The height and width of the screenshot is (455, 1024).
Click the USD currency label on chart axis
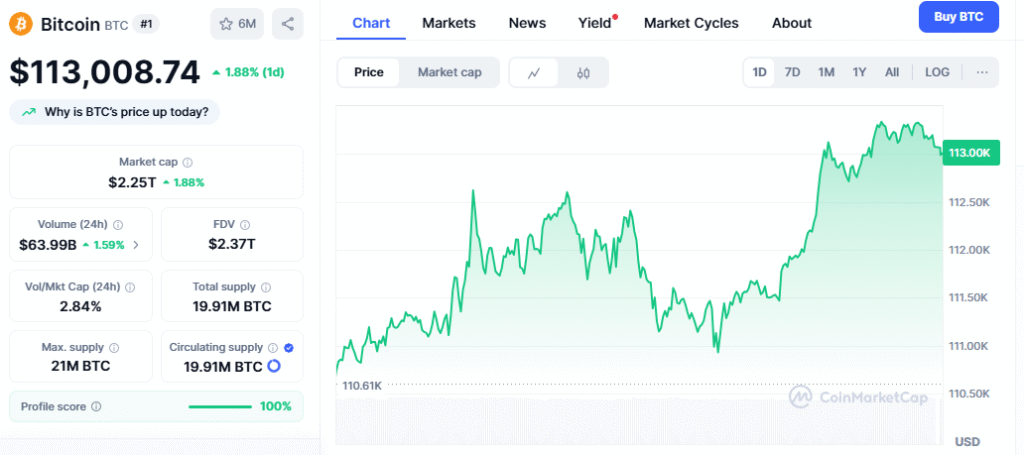[967, 442]
